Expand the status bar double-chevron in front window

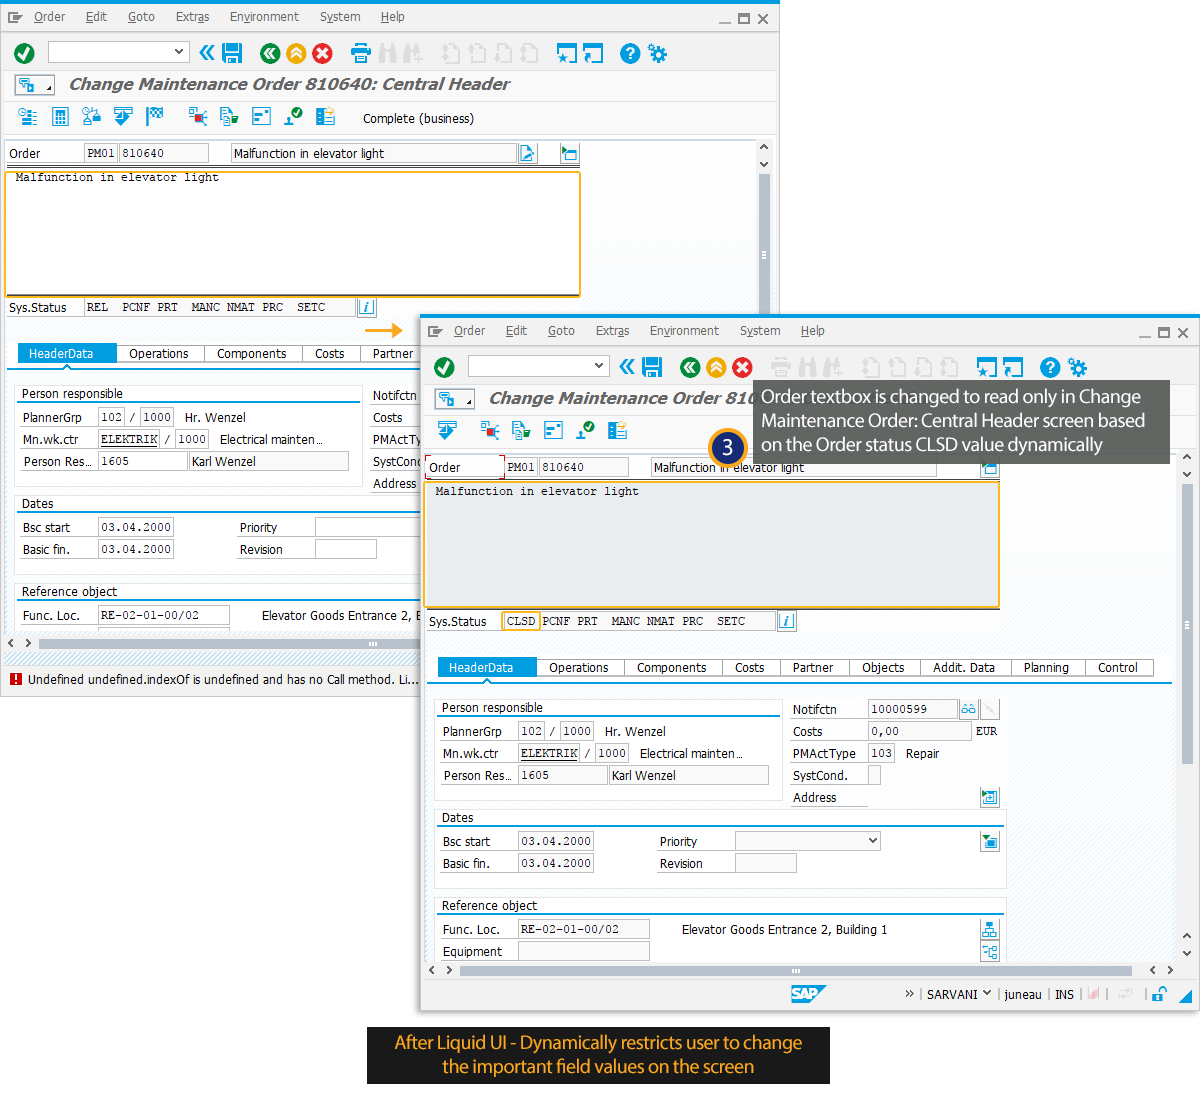[x=909, y=994]
